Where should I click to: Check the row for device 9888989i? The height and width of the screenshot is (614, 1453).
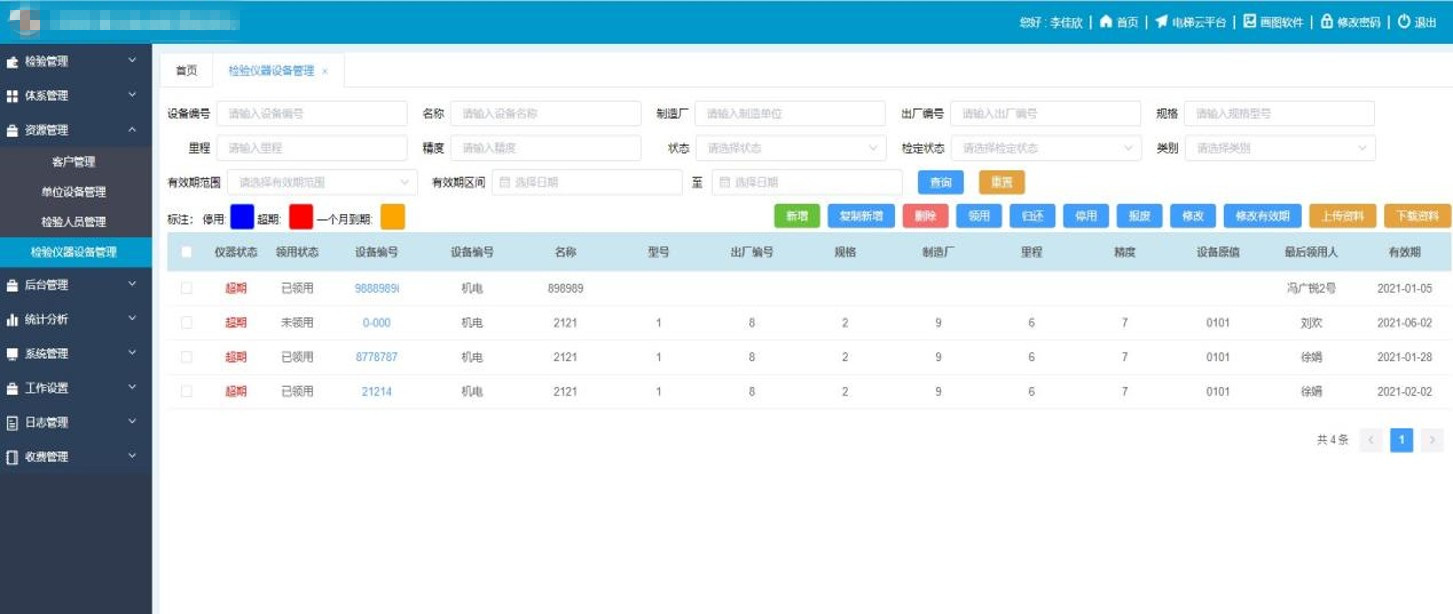coord(186,288)
